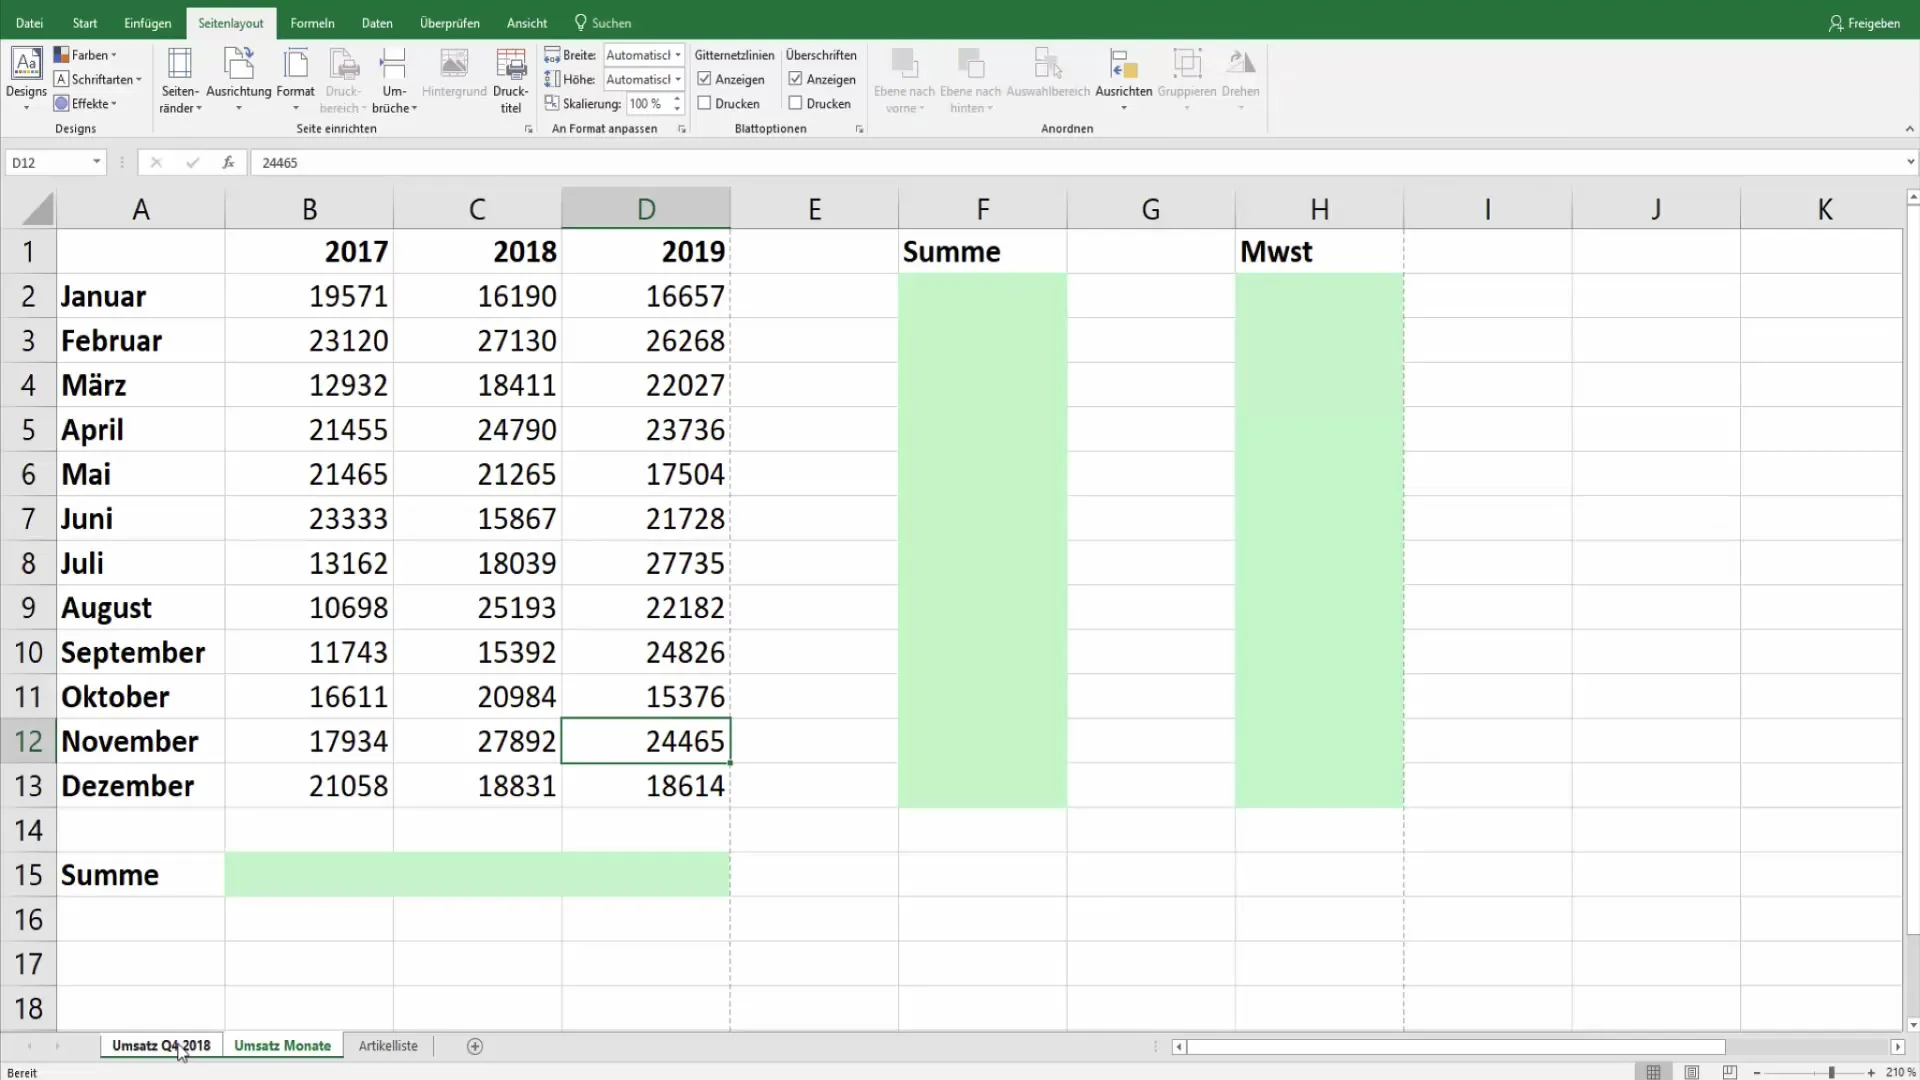Switch to the Start ribbon tab
The width and height of the screenshot is (1920, 1080).
pyautogui.click(x=85, y=23)
